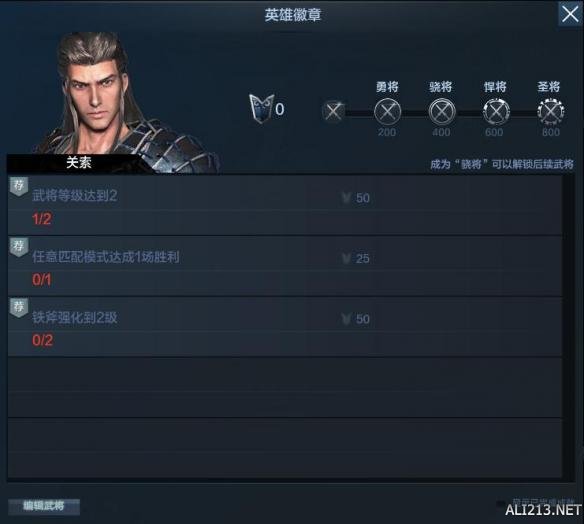Open the 铁斧强化到2级 achievement row
This screenshot has width=584, height=524.
285,327
